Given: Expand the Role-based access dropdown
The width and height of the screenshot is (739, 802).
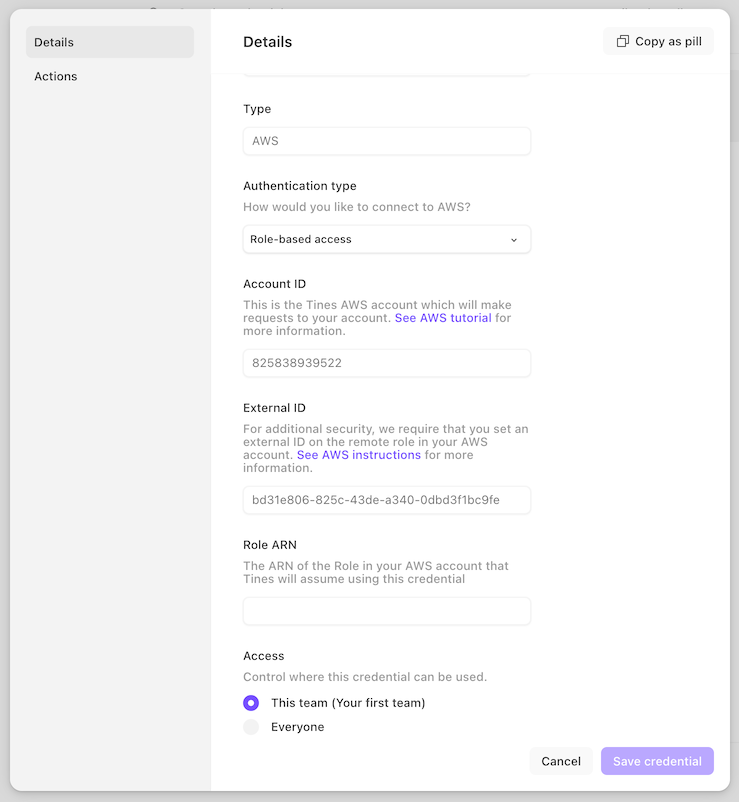Looking at the screenshot, I should click(x=387, y=239).
